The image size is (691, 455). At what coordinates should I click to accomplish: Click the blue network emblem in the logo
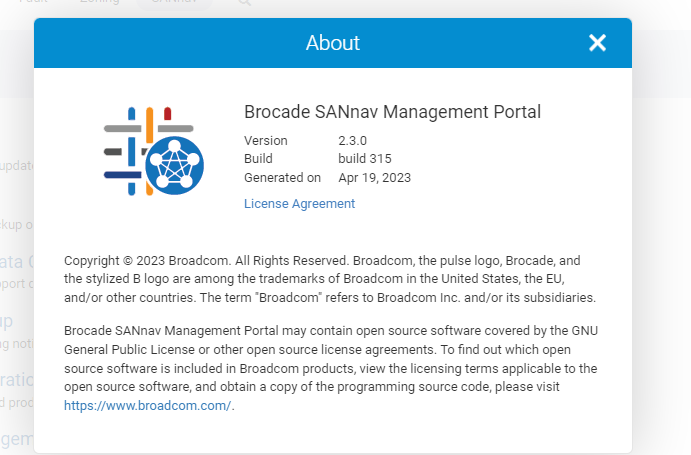click(x=174, y=165)
